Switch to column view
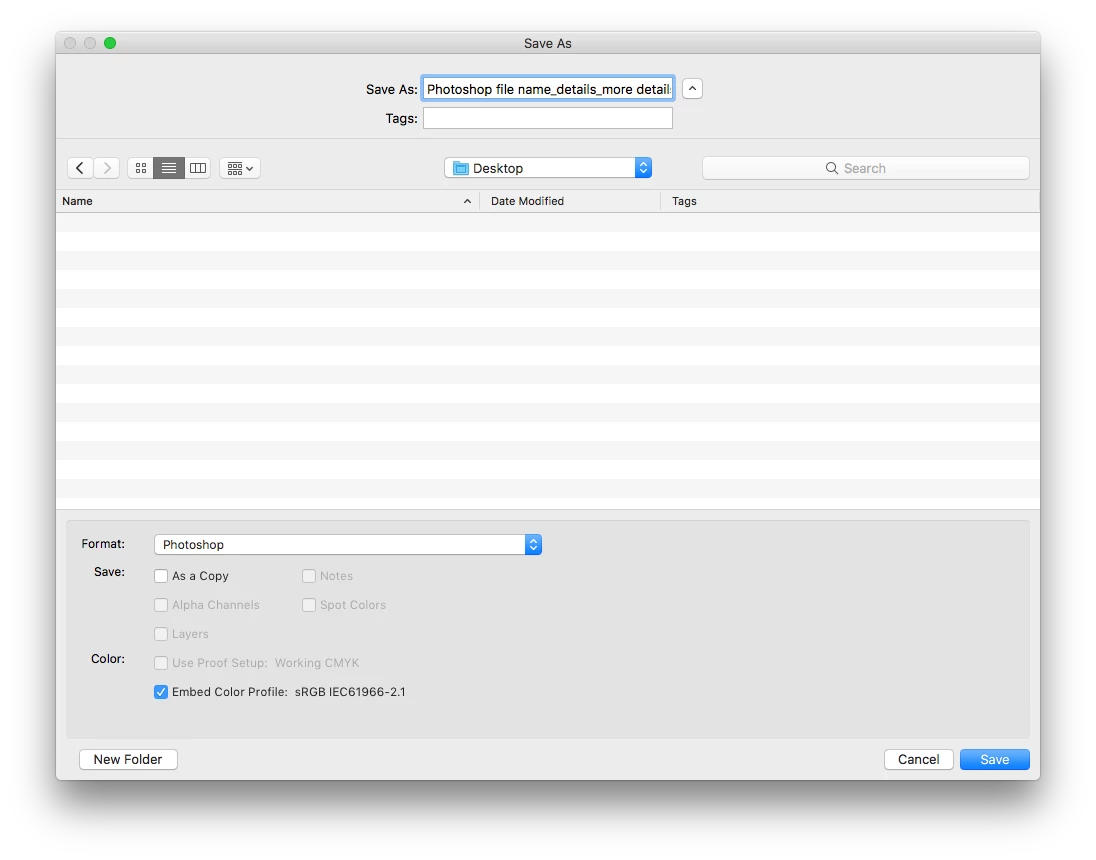This screenshot has width=1096, height=860. 198,168
